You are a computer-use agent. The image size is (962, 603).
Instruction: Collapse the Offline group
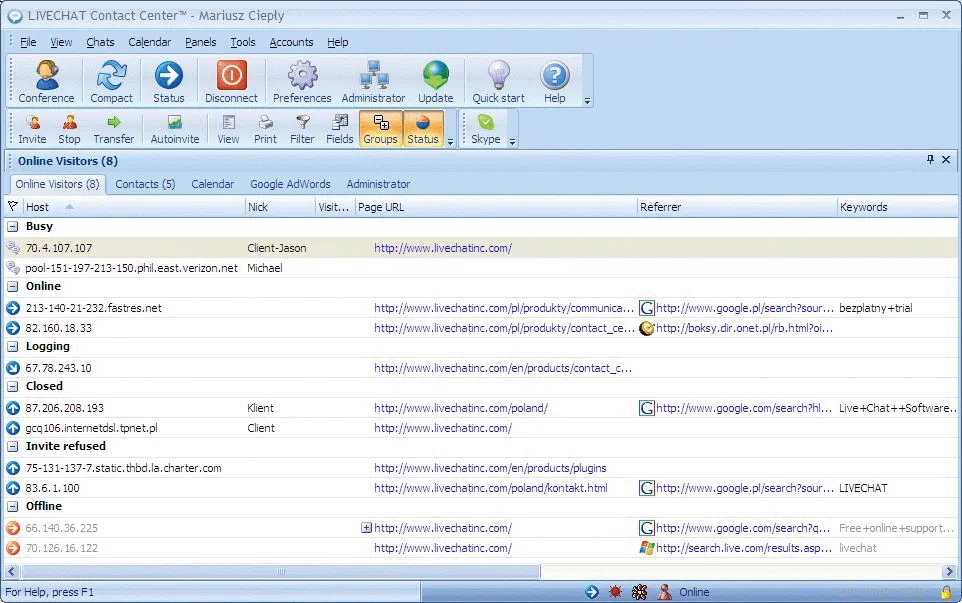click(x=12, y=507)
